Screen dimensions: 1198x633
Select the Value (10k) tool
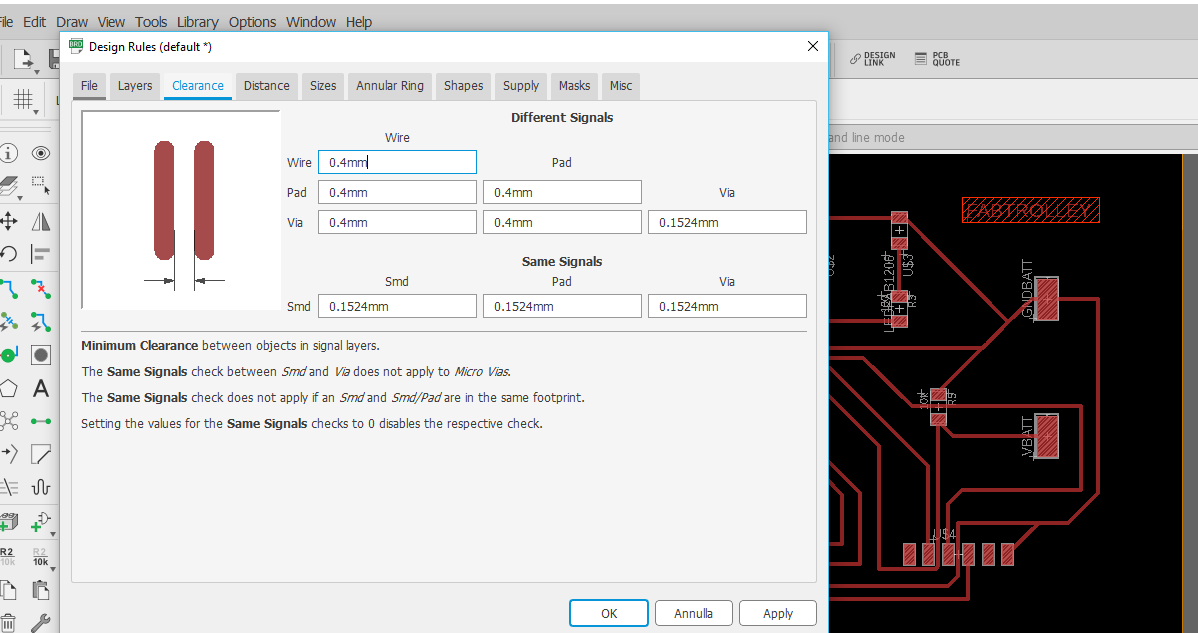point(40,556)
